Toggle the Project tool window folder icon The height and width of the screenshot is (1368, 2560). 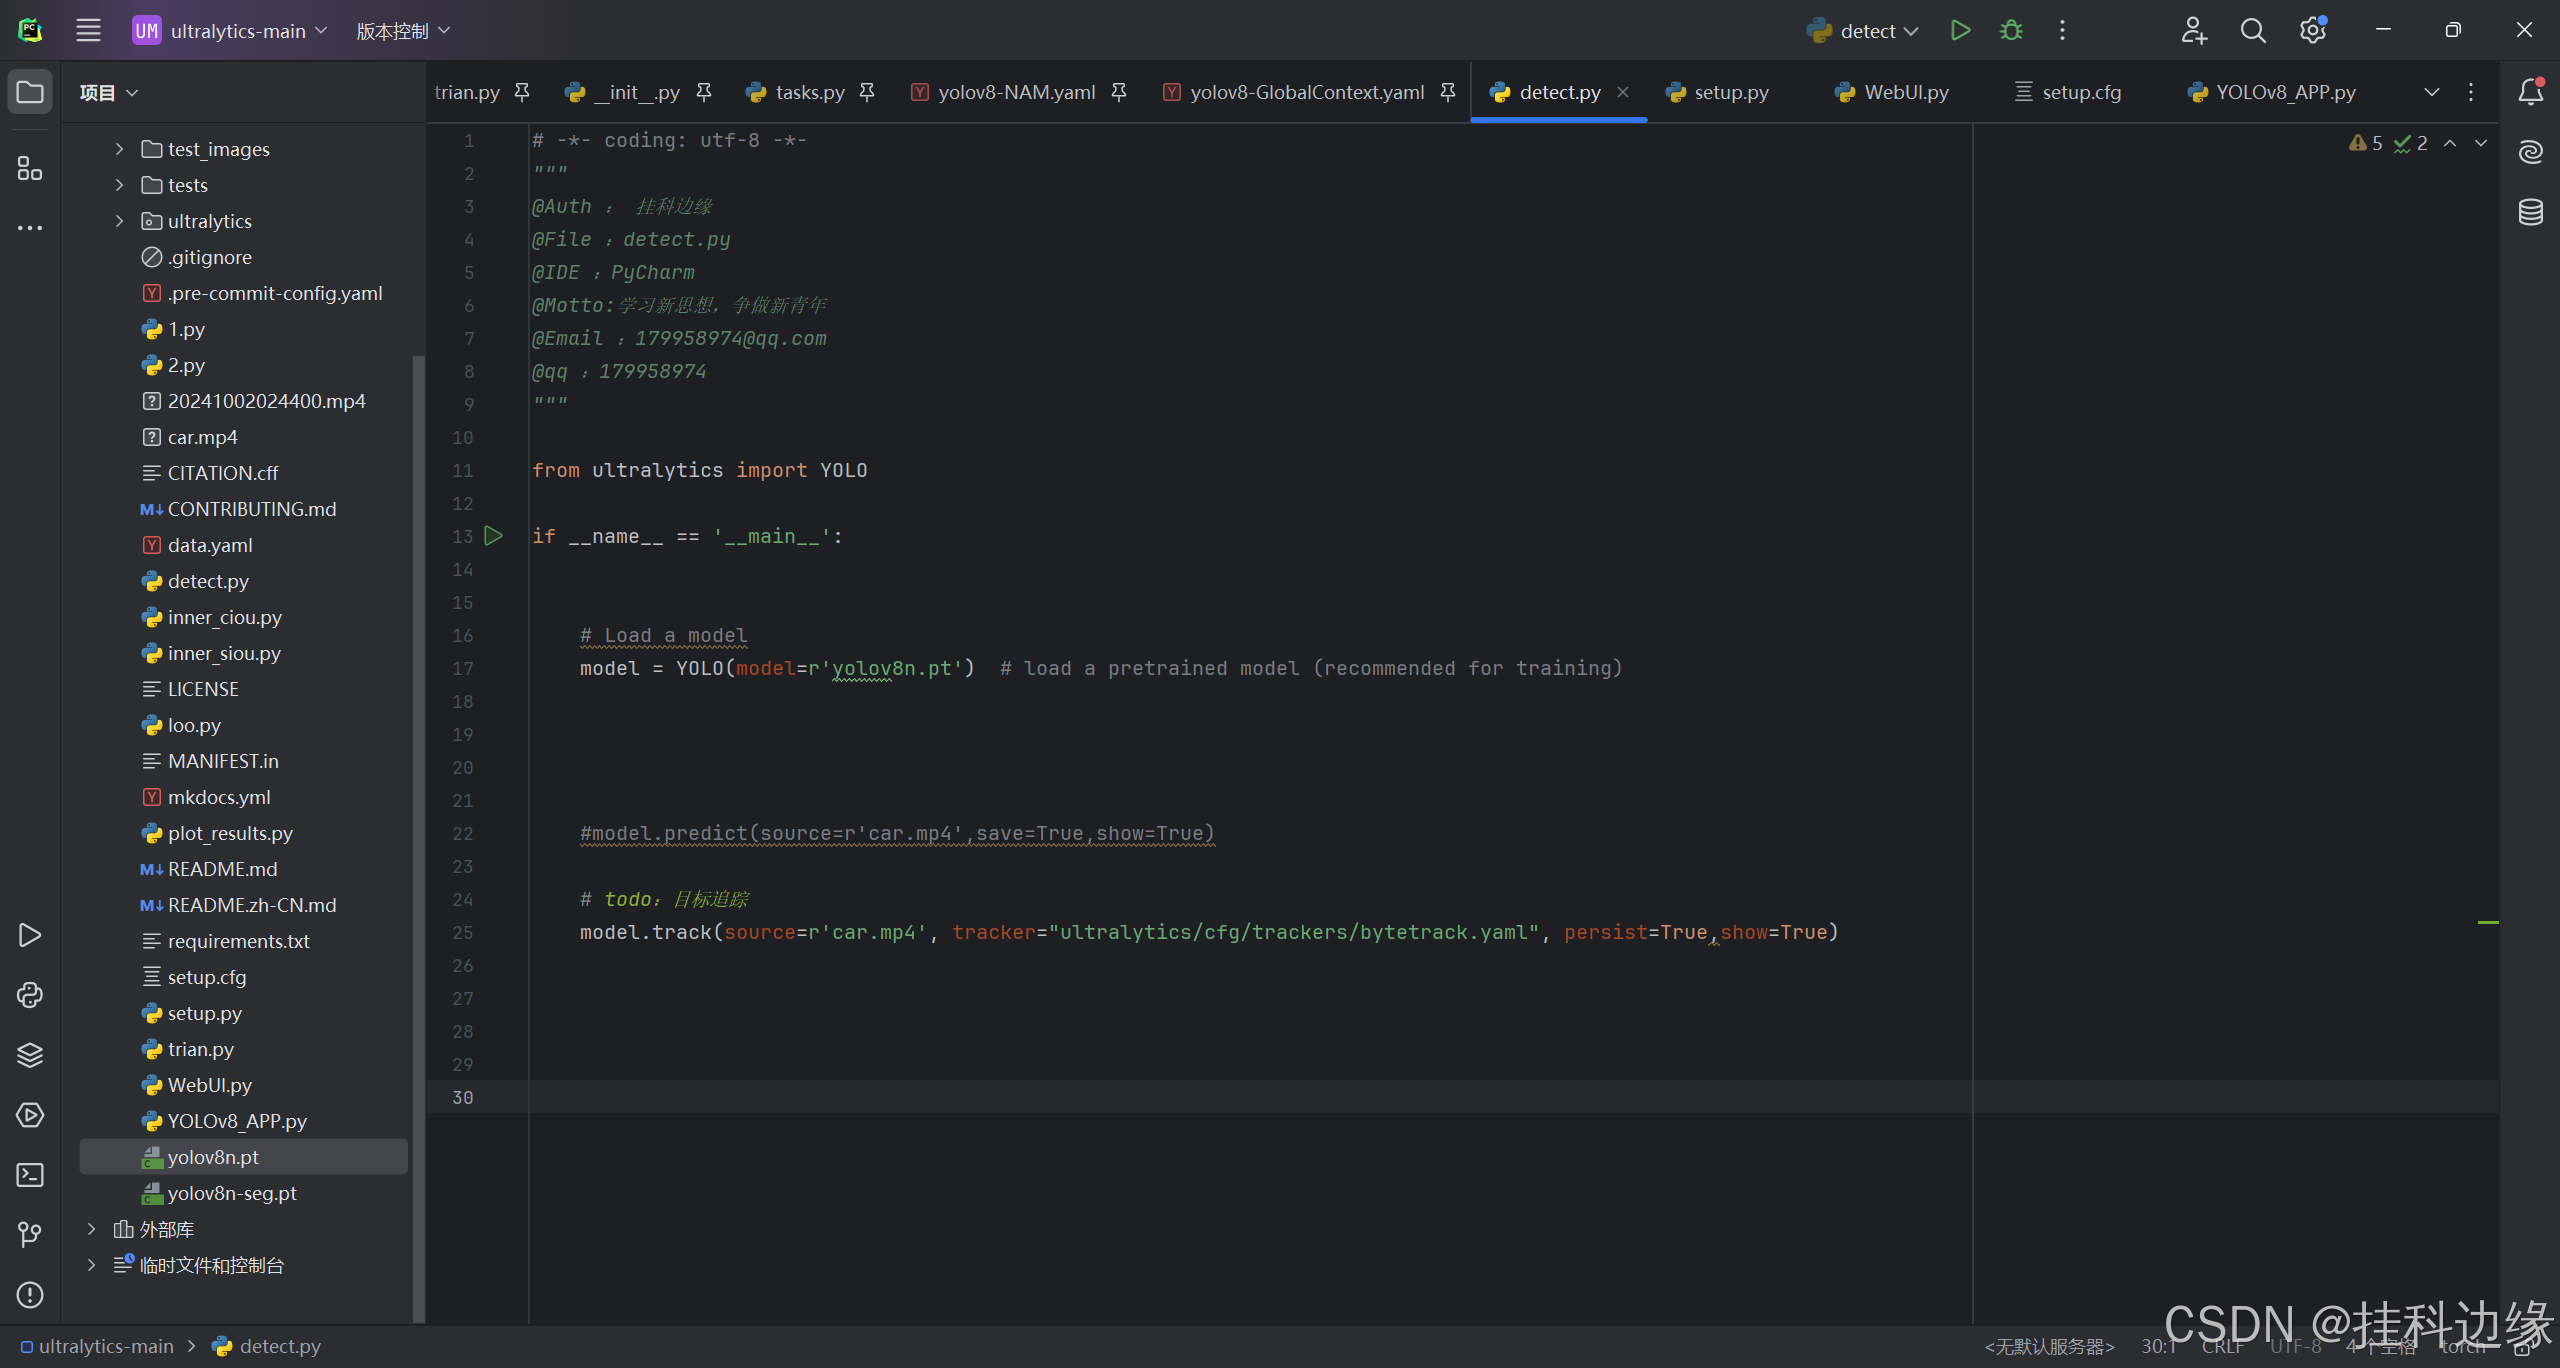point(30,92)
